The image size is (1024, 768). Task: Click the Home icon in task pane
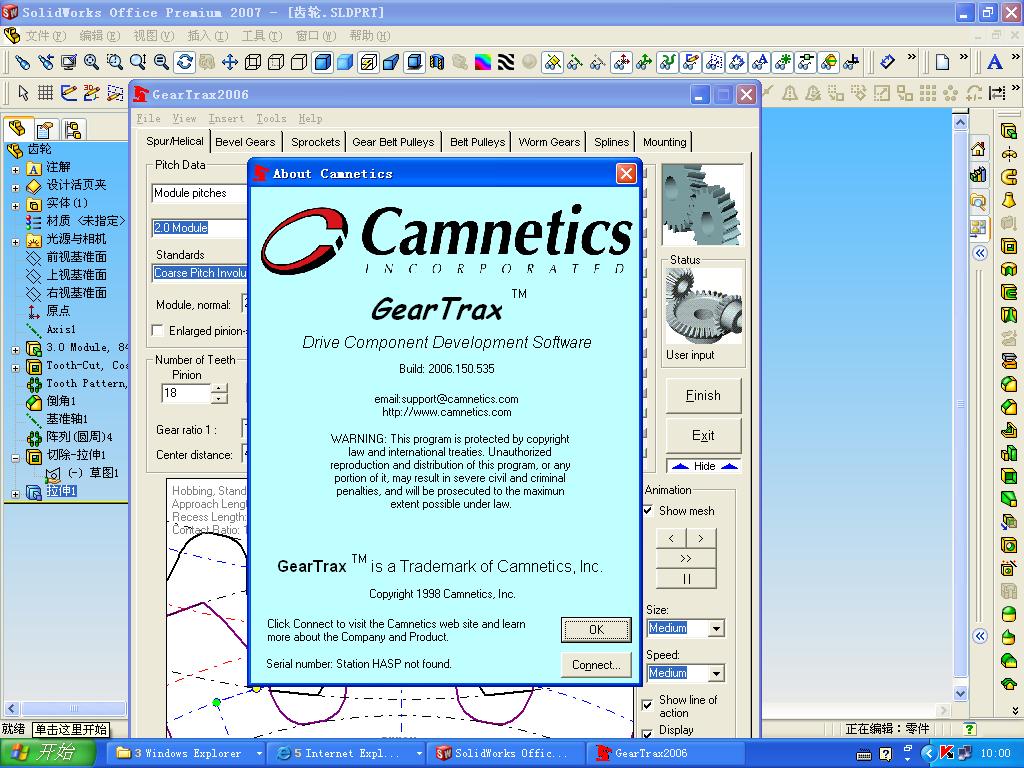(x=978, y=150)
